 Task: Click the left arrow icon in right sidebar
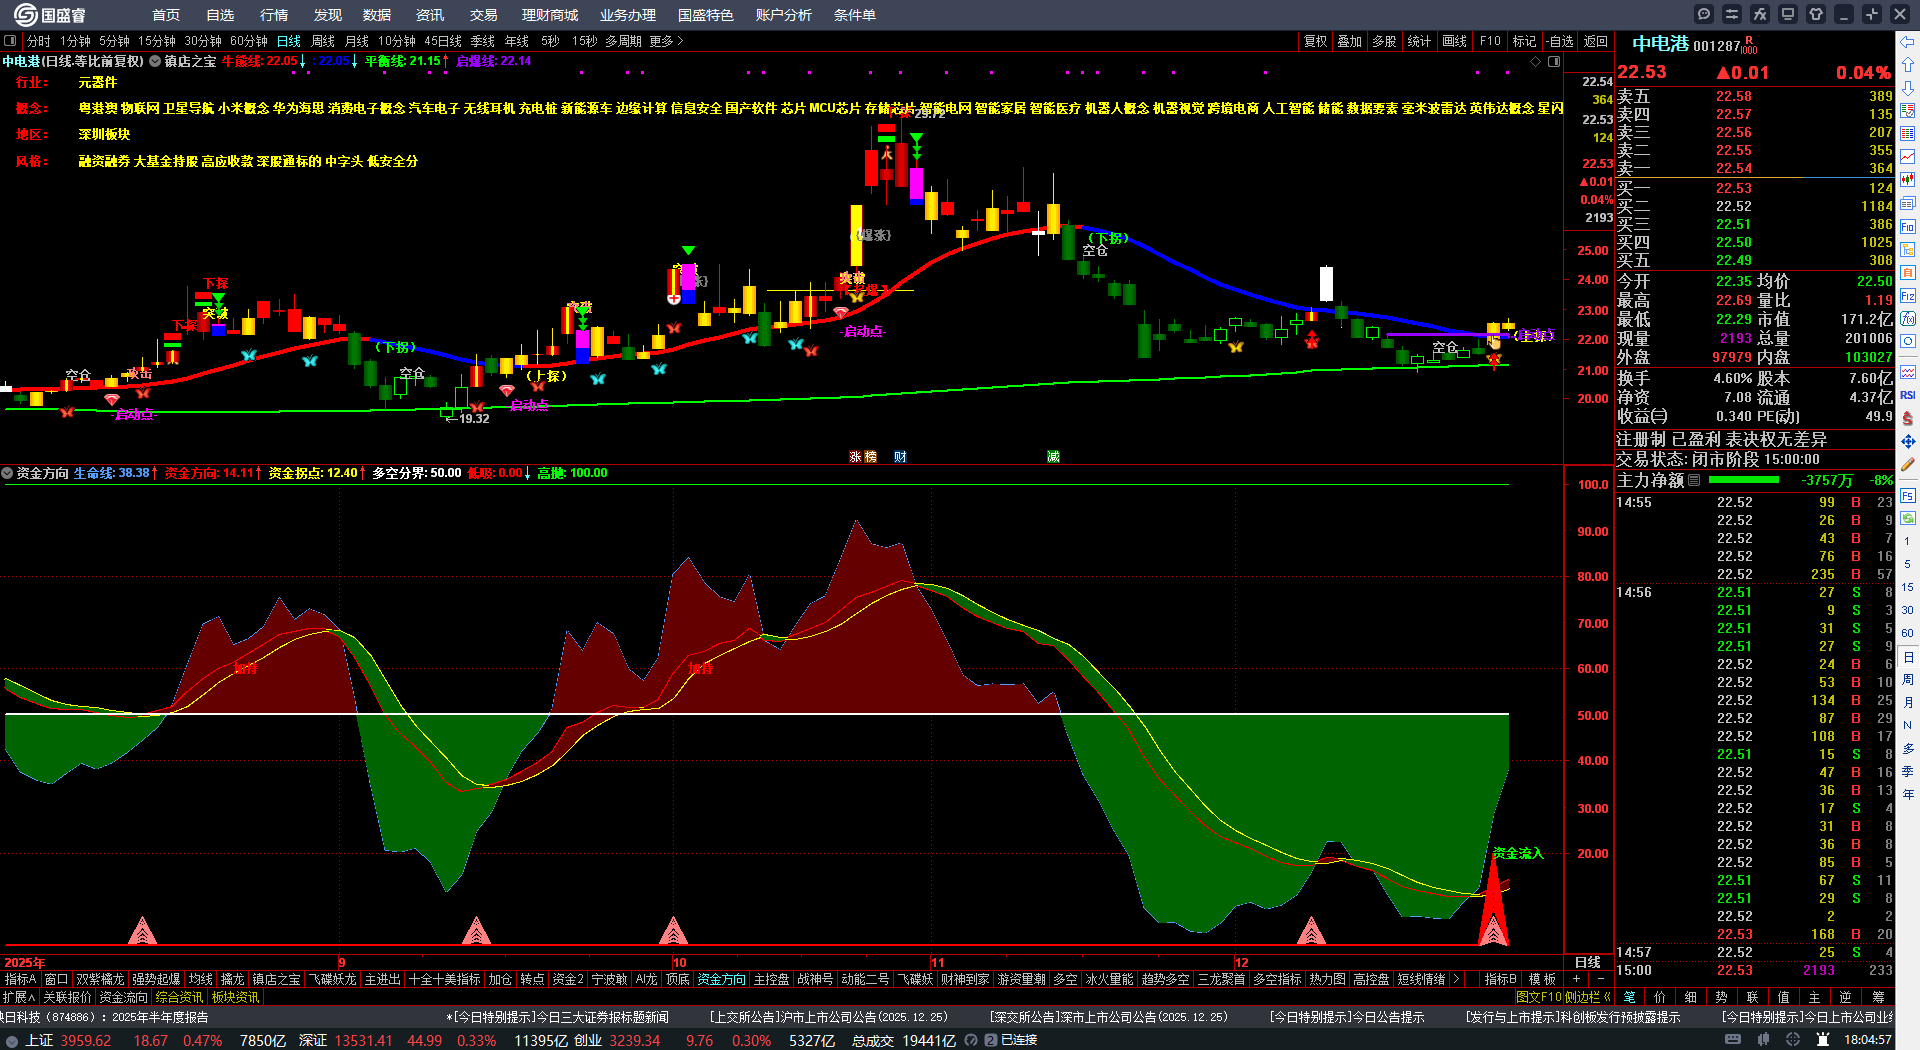pyautogui.click(x=1908, y=42)
